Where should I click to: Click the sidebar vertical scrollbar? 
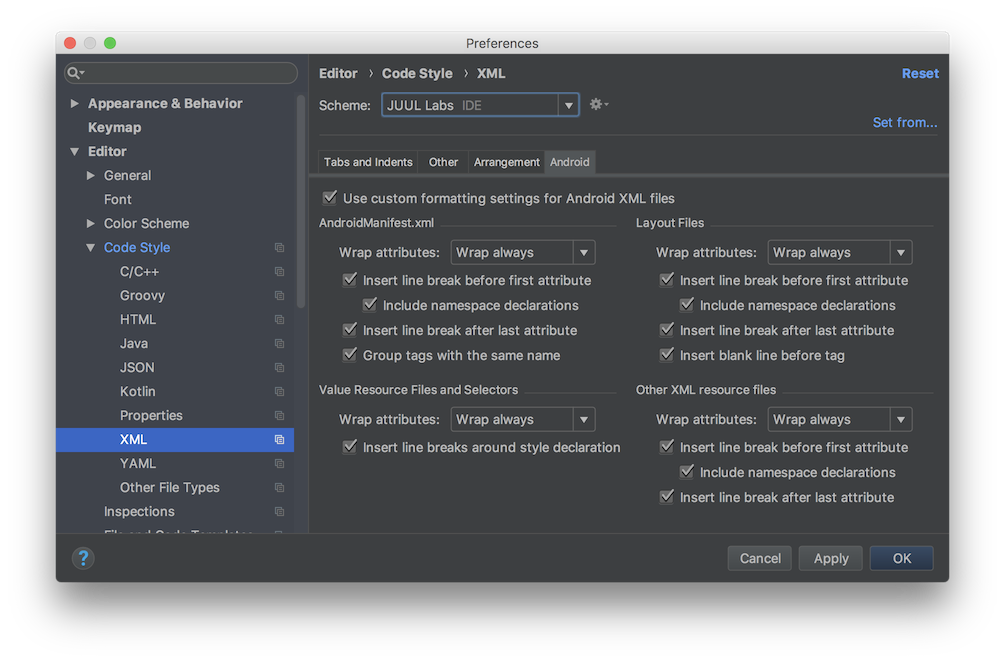click(x=301, y=202)
